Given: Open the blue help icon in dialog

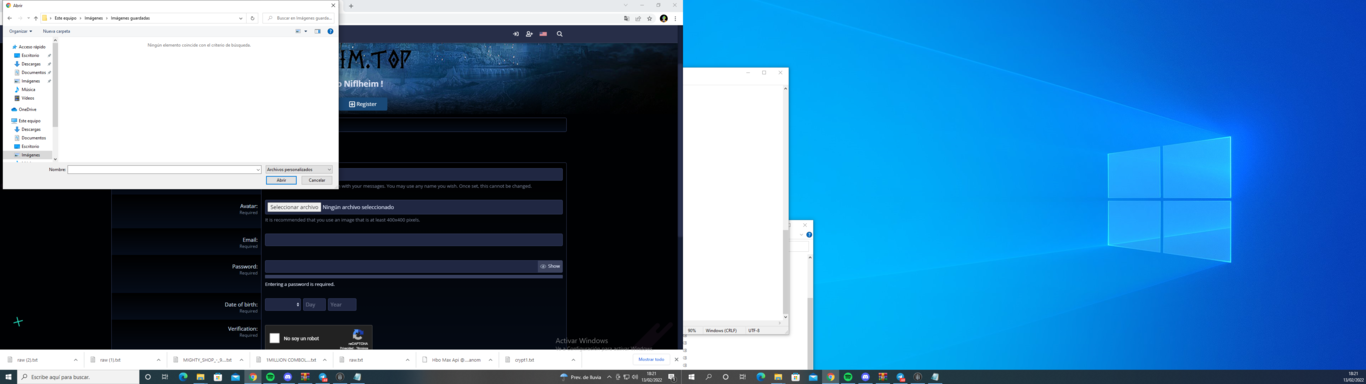Looking at the screenshot, I should point(330,31).
